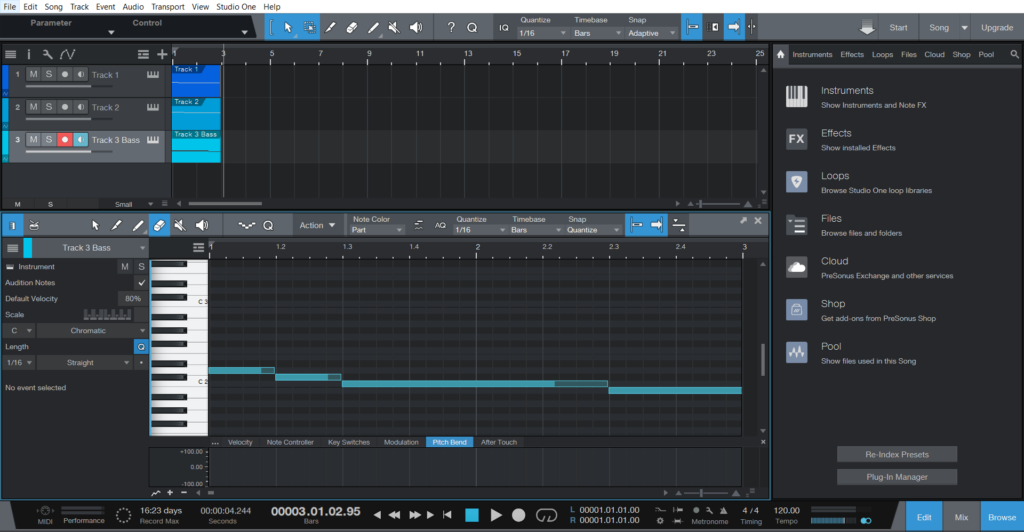Click the question mark help icon
The image size is (1024, 532).
pos(451,27)
